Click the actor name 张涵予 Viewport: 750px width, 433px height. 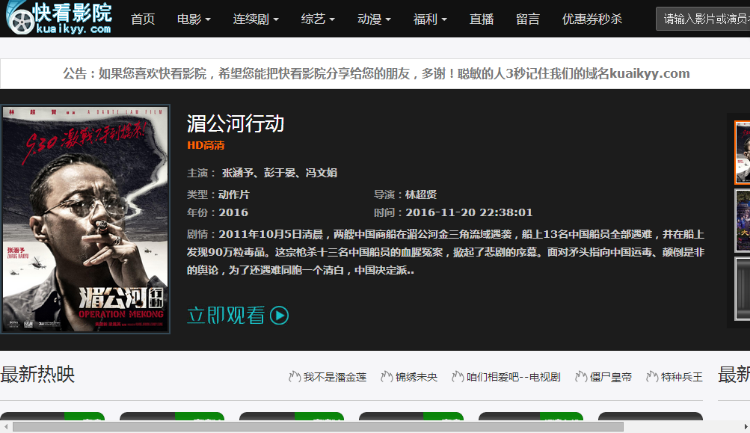237,172
